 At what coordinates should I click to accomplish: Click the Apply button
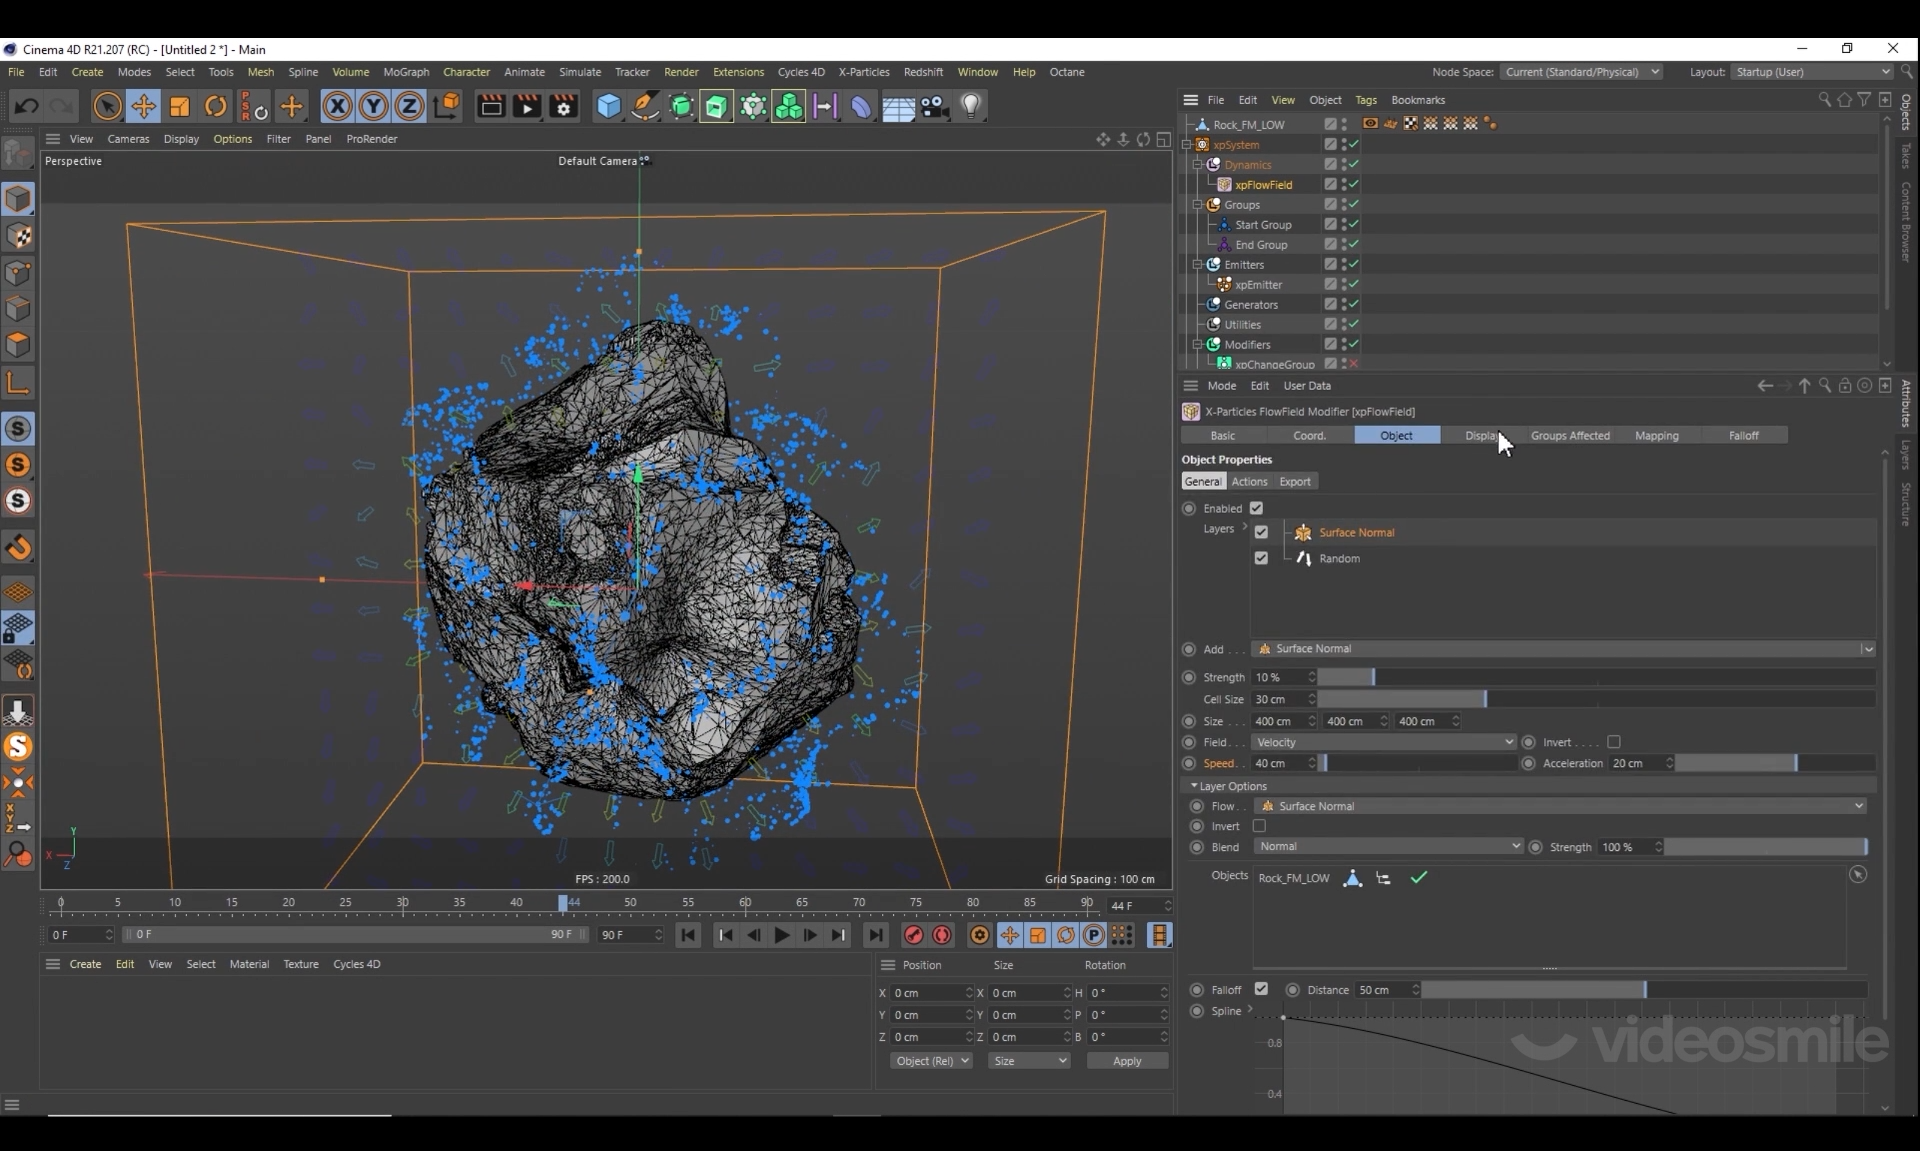pos(1127,1061)
